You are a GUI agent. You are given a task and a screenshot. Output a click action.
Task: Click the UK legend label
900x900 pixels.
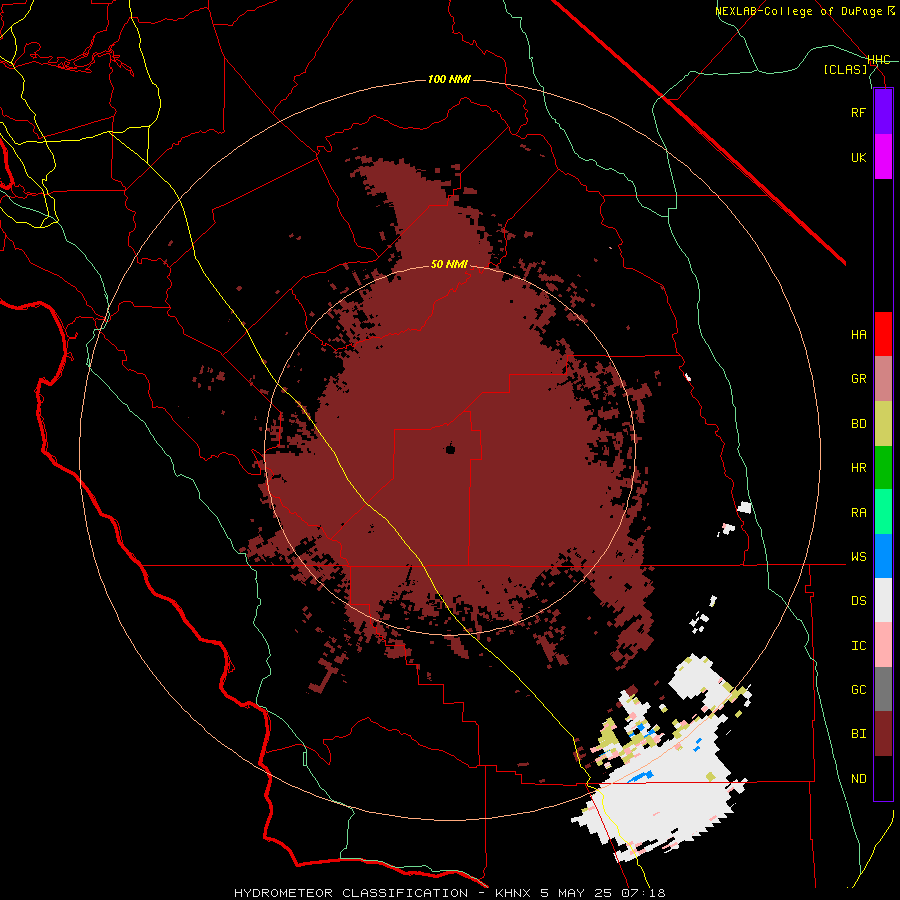click(x=858, y=157)
